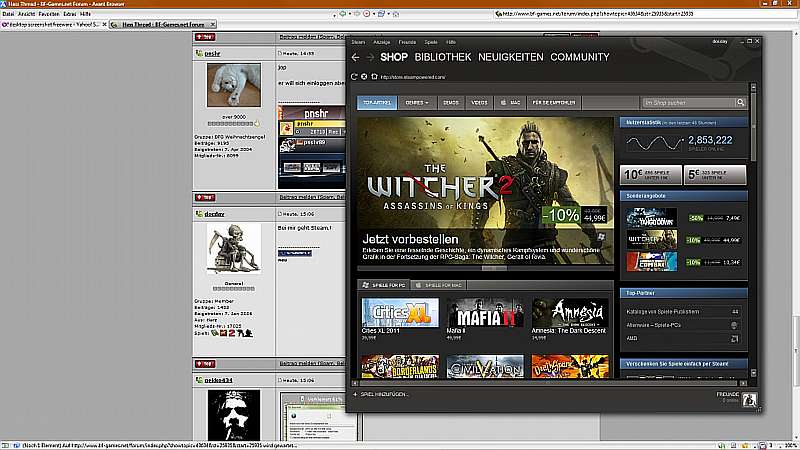This screenshot has width=800, height=450.
Task: Open the Spiele menu in Steam
Action: [431, 42]
